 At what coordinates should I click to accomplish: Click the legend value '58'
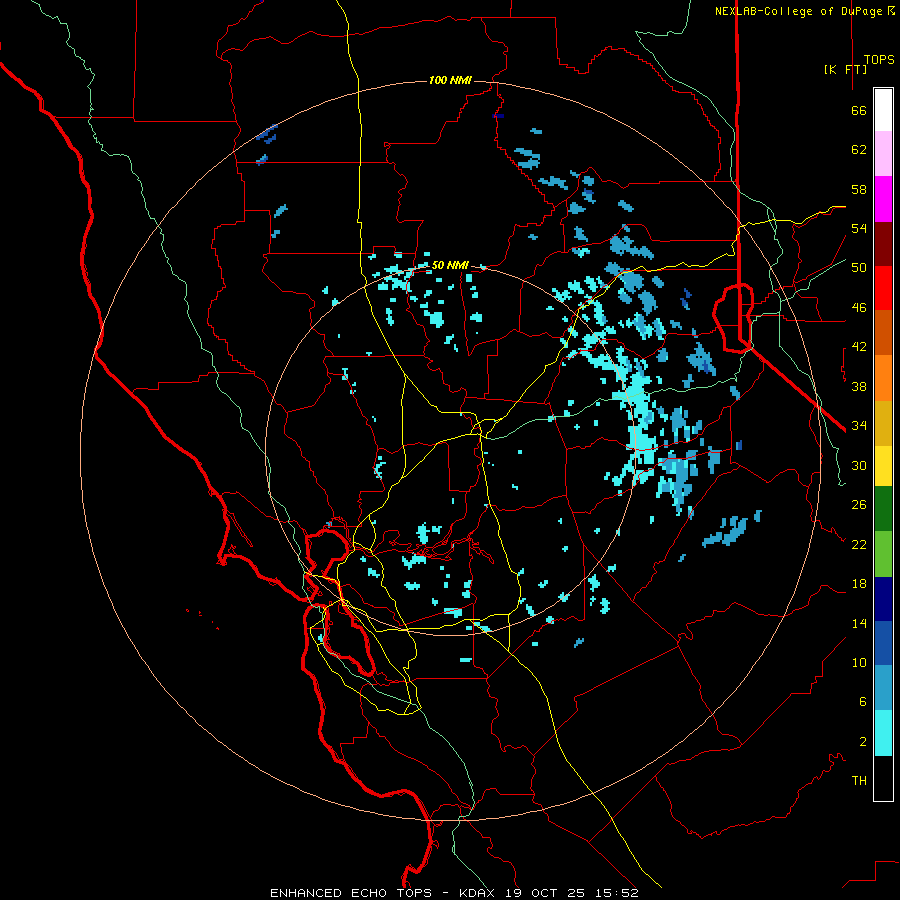point(859,189)
